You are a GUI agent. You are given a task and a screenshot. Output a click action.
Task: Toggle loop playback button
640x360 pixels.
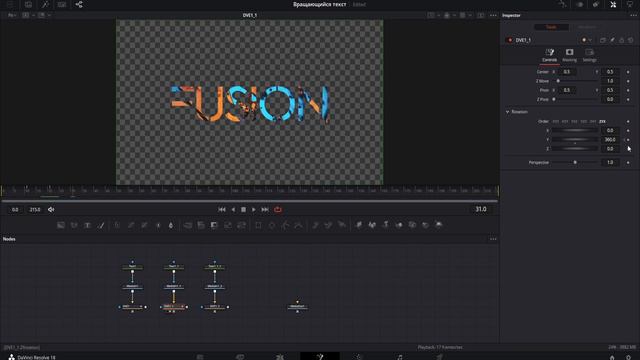pyautogui.click(x=278, y=209)
